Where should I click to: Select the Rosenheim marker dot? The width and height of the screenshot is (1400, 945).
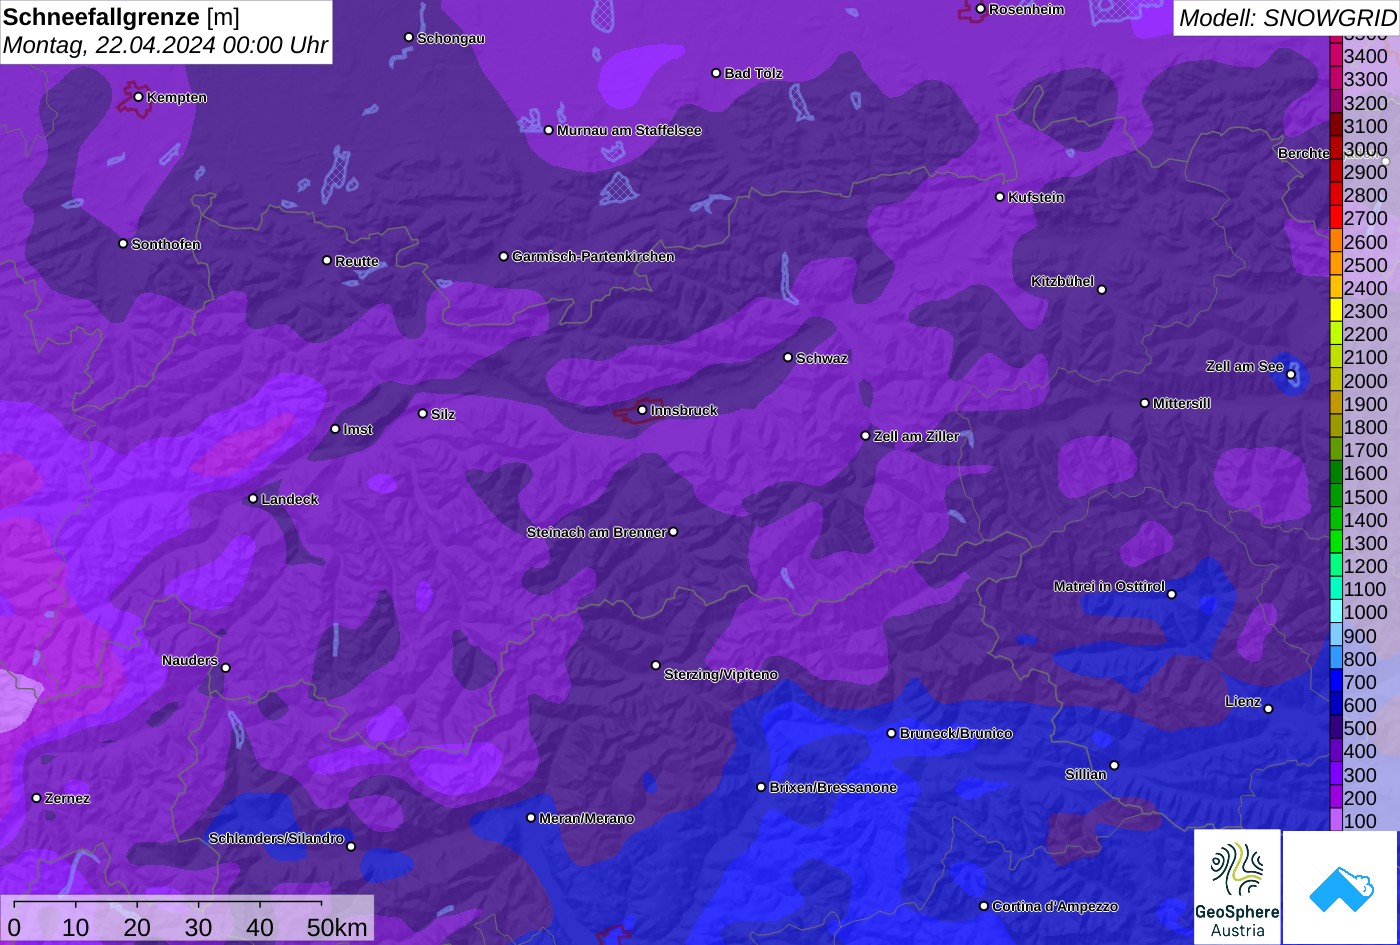coord(980,9)
